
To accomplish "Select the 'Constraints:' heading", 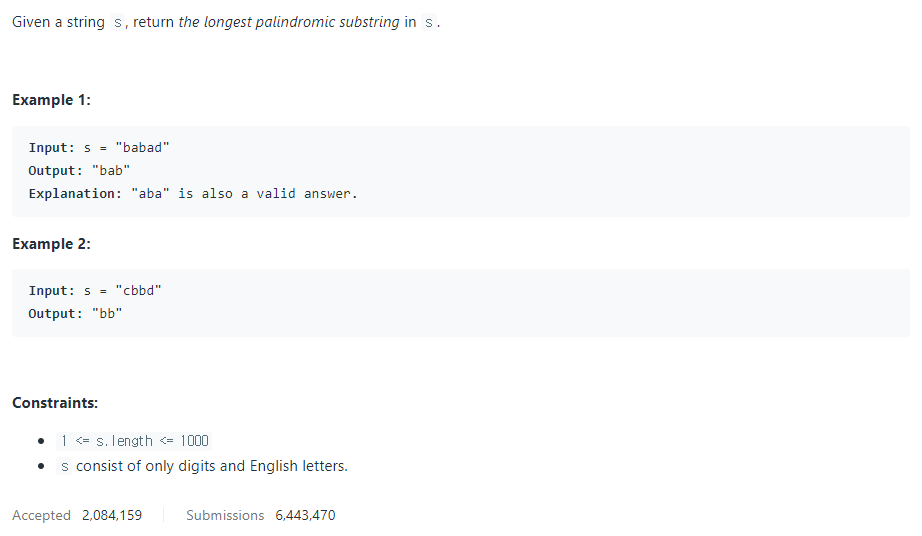I will 55,403.
